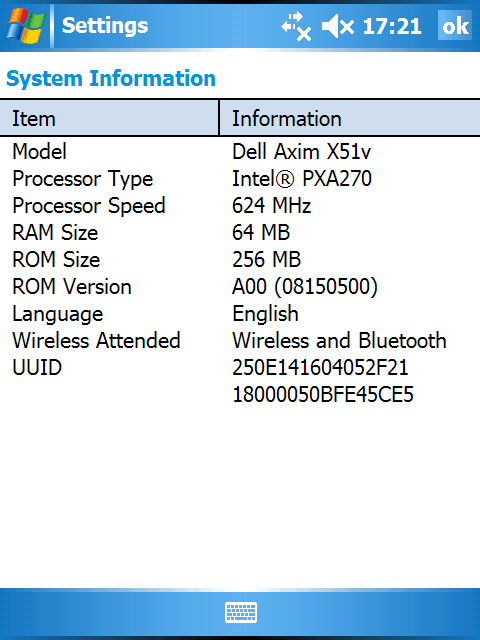Sort by the Item column header
480x640 pixels.
click(x=109, y=118)
